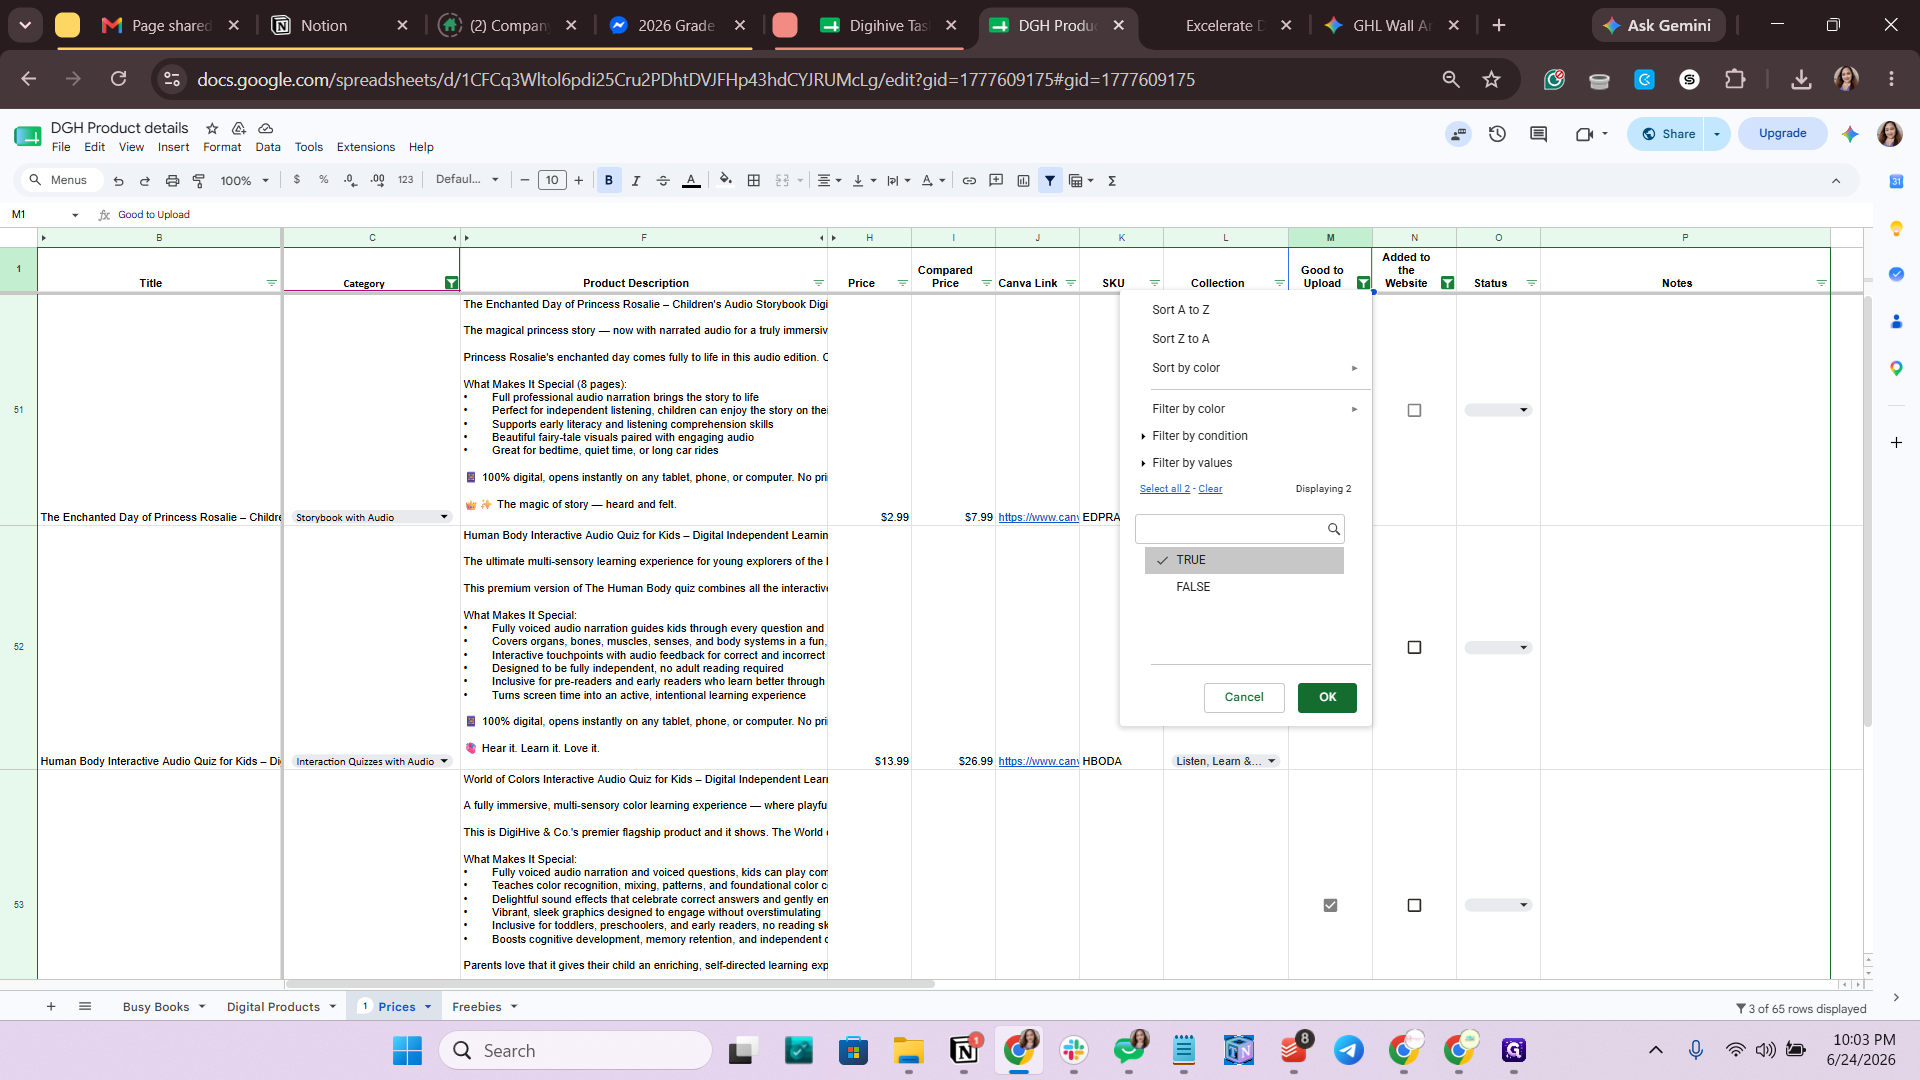Open Title column filter button
1920x1080 pixels.
coord(271,283)
